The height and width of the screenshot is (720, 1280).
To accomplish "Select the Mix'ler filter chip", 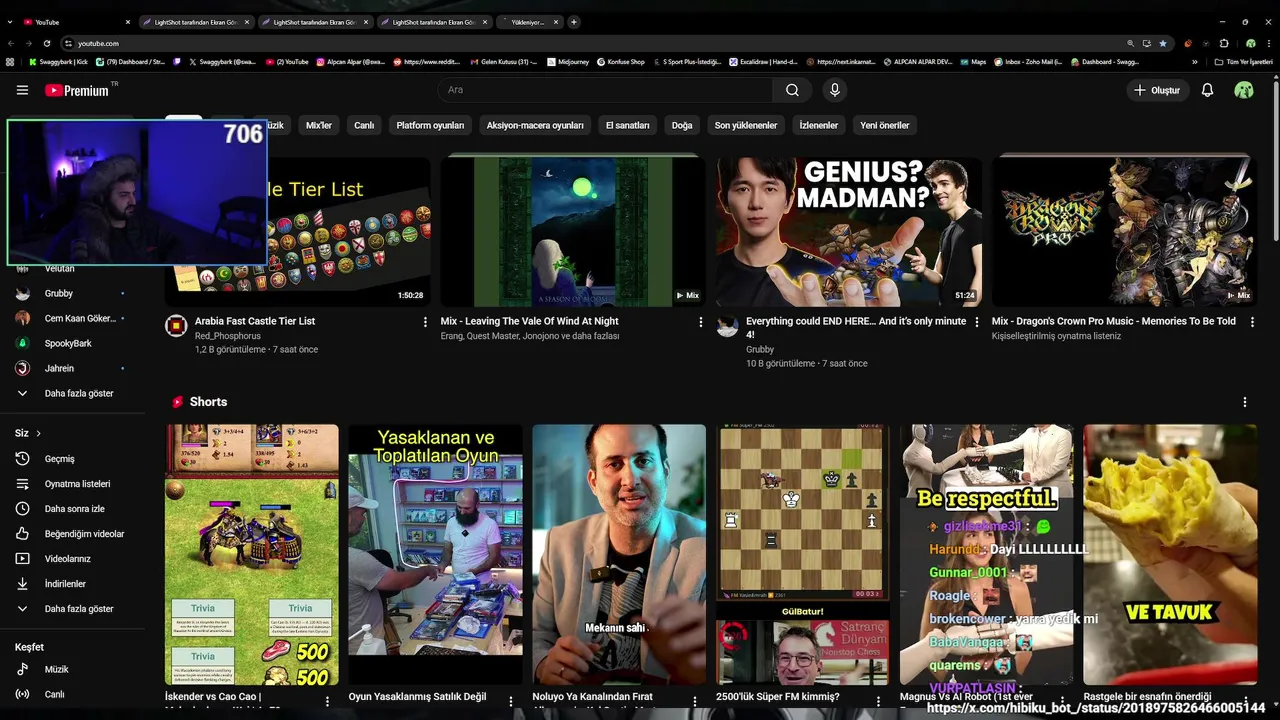I will pos(319,126).
